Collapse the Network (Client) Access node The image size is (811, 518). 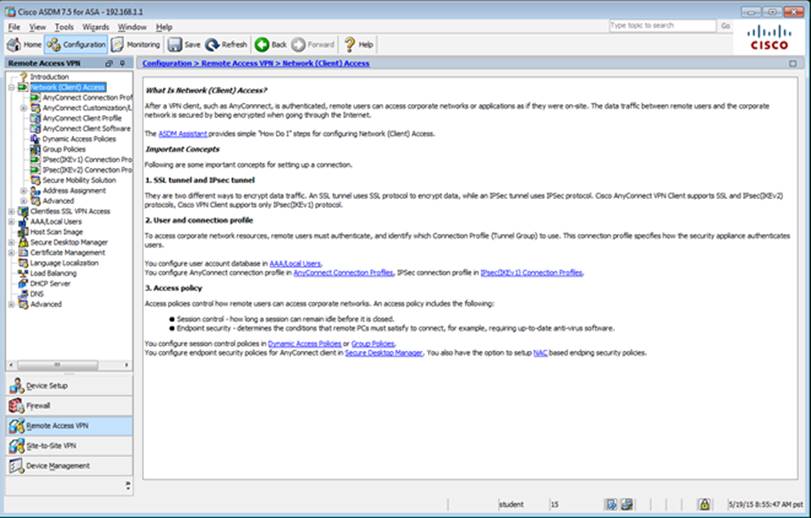[11, 87]
